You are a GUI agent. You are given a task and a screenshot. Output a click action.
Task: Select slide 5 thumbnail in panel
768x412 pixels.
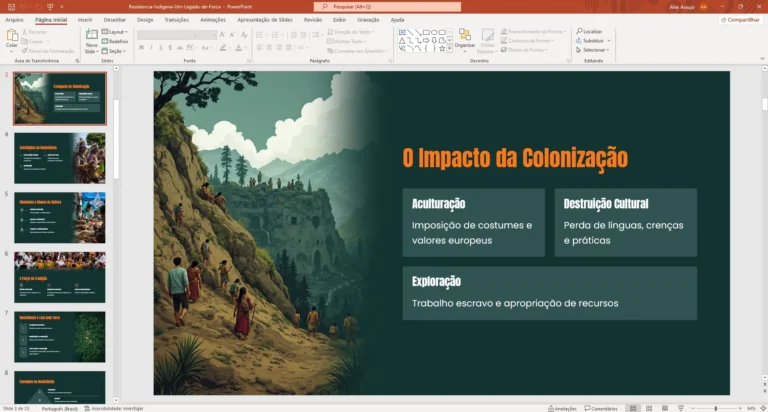pyautogui.click(x=60, y=218)
